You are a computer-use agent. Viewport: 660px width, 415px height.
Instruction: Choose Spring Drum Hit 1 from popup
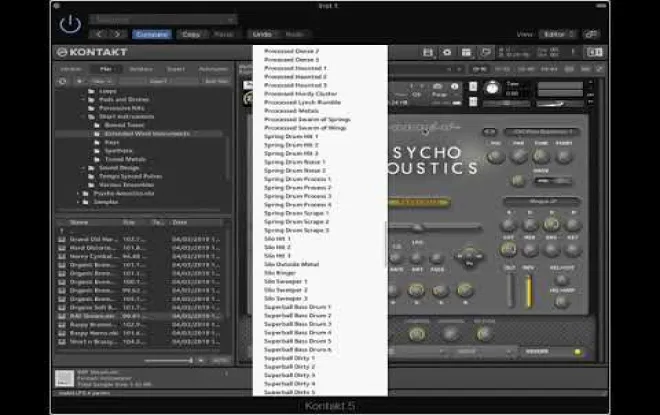tap(291, 136)
